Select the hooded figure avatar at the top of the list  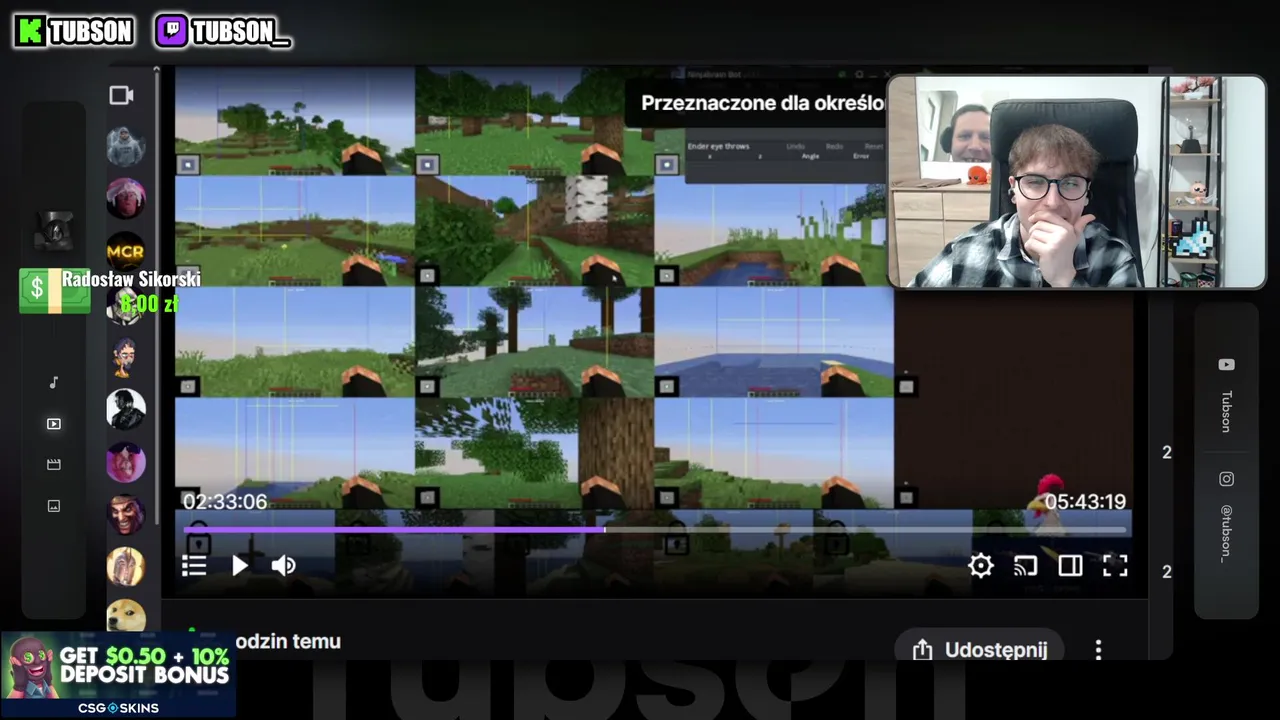click(126, 146)
